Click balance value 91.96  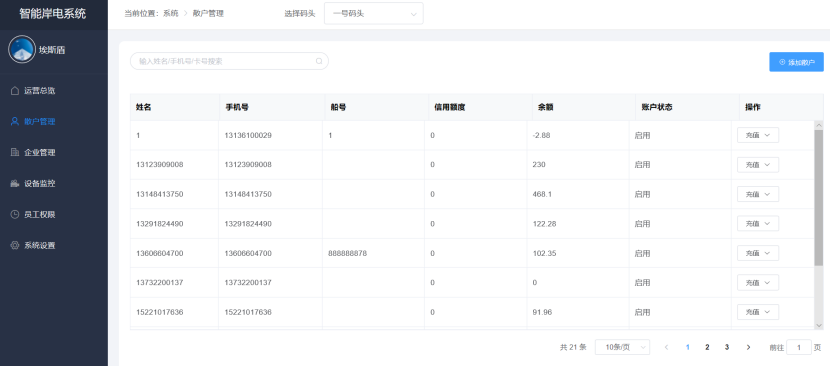[542, 312]
